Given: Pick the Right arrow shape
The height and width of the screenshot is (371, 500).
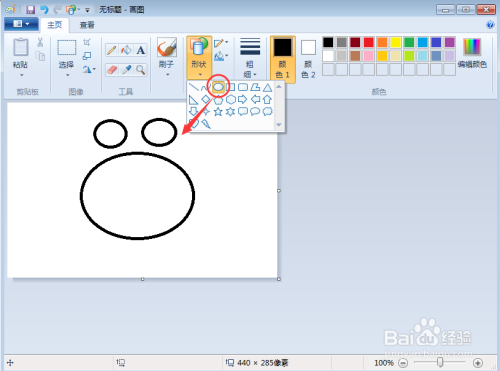Looking at the screenshot, I should [x=243, y=99].
